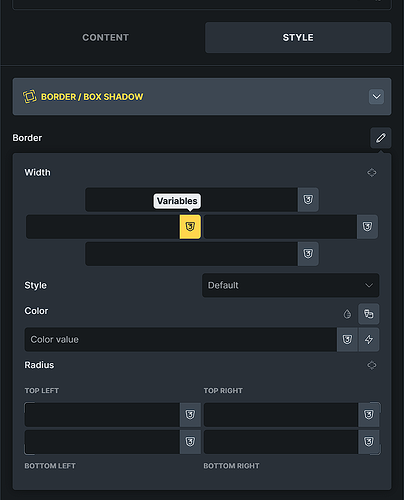This screenshot has width=405, height=500.
Task: Click the TOP RIGHT caption
Action: (223, 391)
